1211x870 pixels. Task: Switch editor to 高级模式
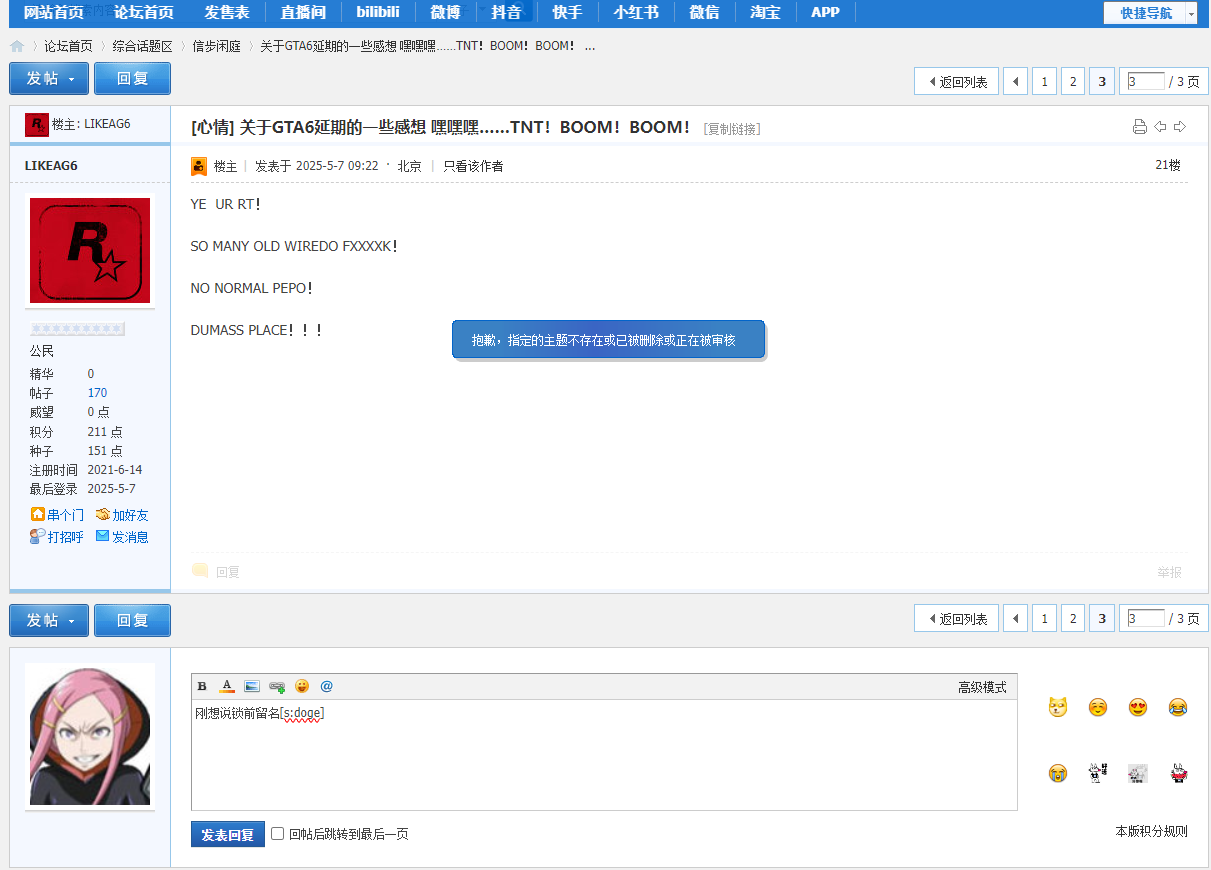982,687
